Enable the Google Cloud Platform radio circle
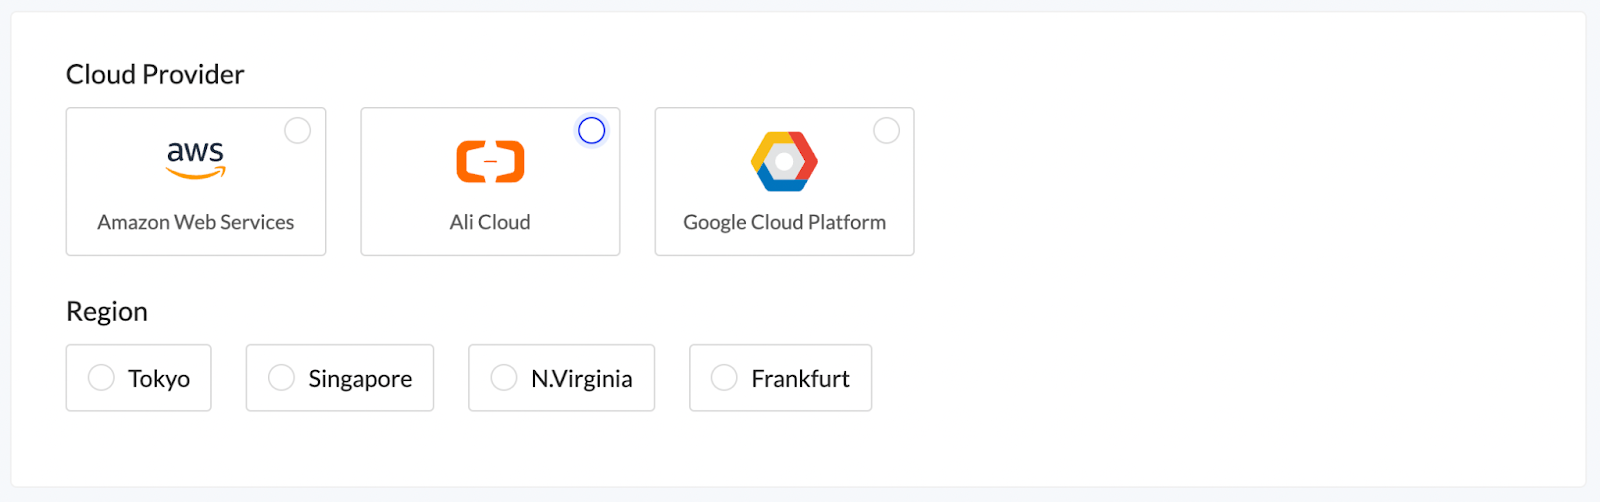Screen dimensions: 1600x502 tap(886, 130)
